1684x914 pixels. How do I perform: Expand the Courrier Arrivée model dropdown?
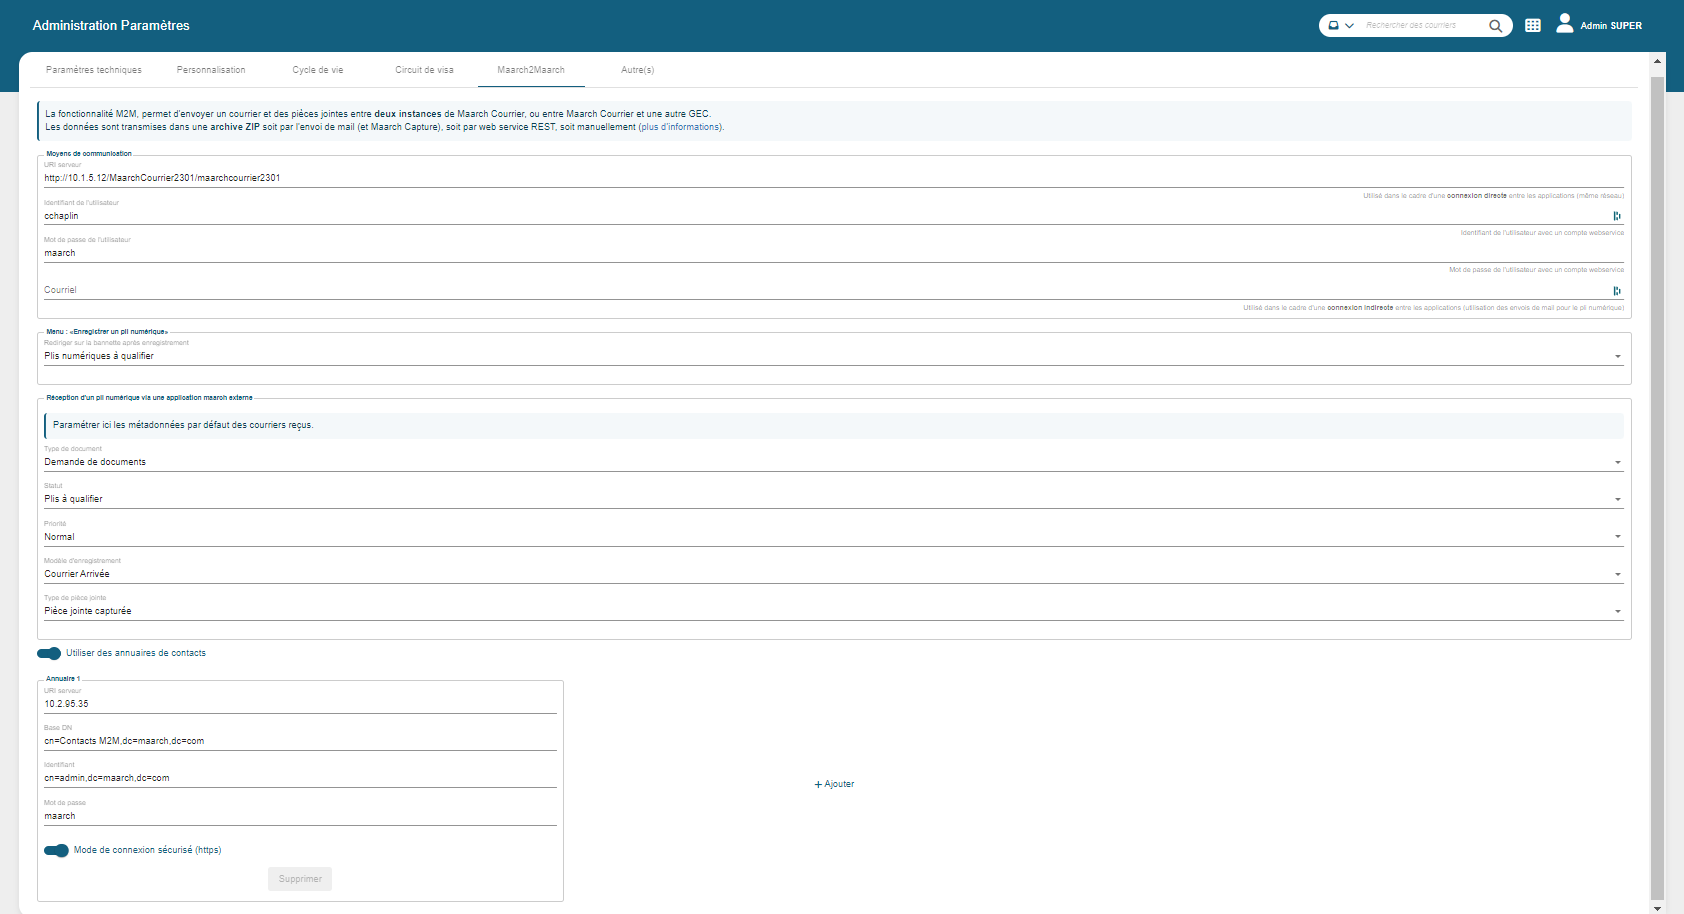pos(1617,575)
